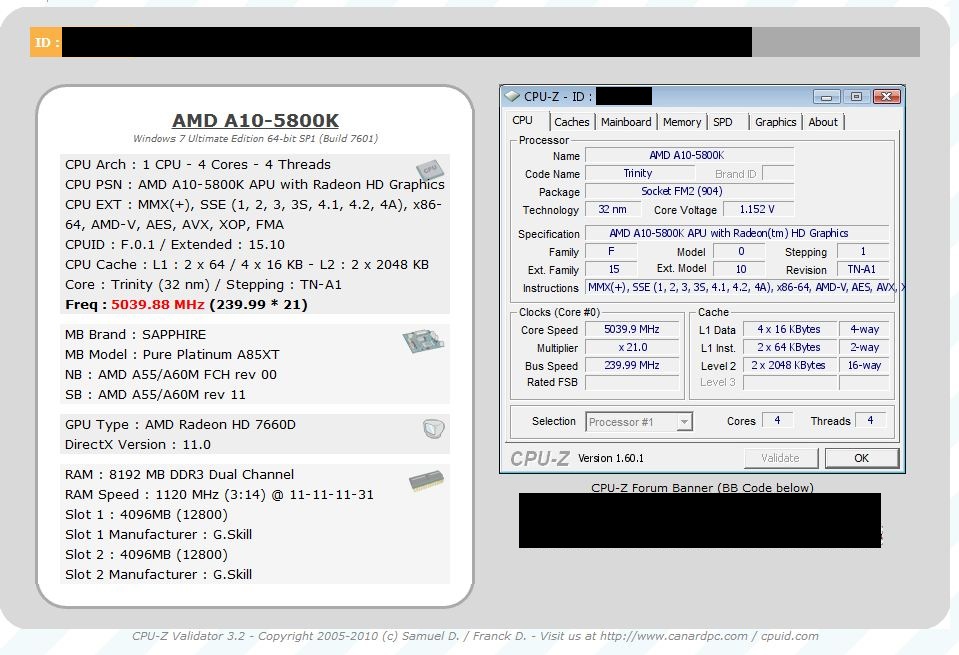
Task: Maximize the CPU-Z window
Action: tap(856, 97)
